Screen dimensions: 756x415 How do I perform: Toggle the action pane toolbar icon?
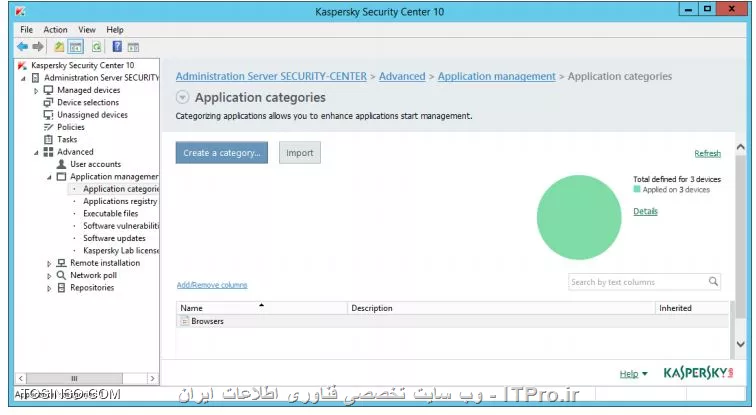[134, 47]
